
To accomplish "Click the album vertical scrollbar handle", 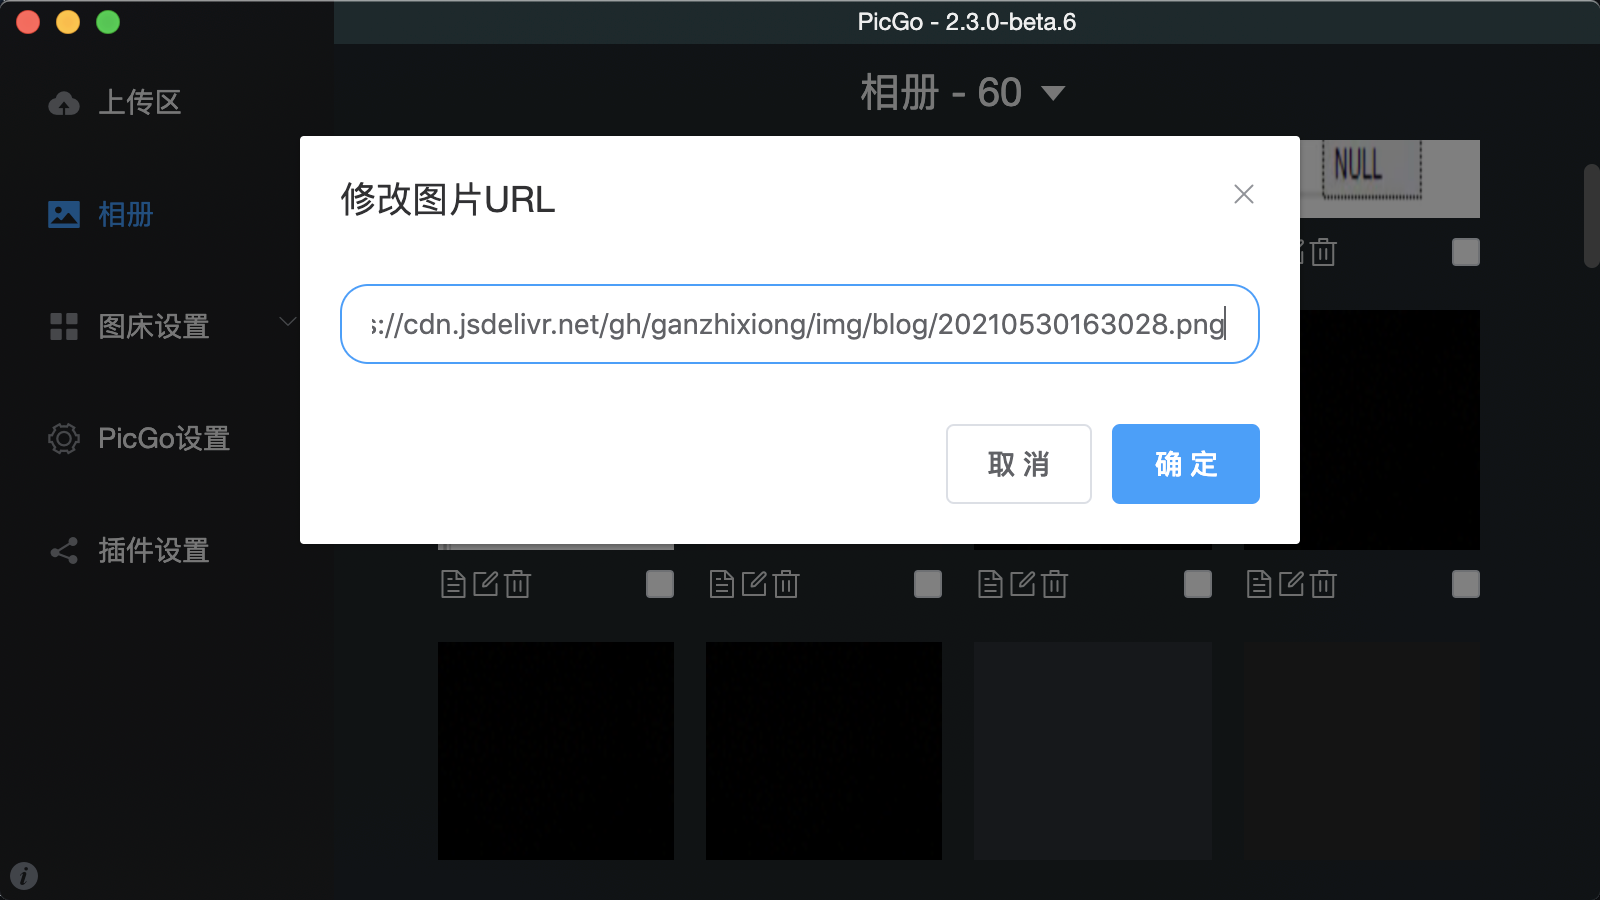I will [1592, 216].
